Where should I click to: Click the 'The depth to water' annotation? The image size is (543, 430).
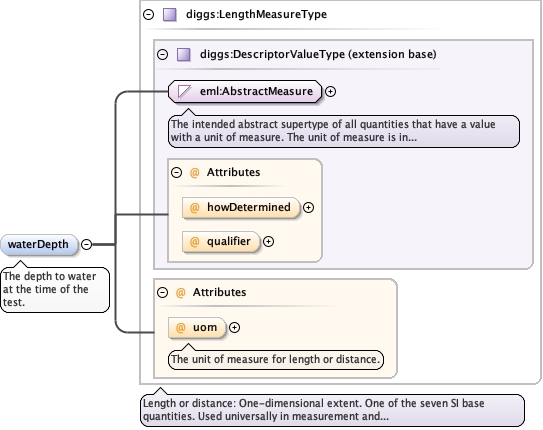(55, 289)
